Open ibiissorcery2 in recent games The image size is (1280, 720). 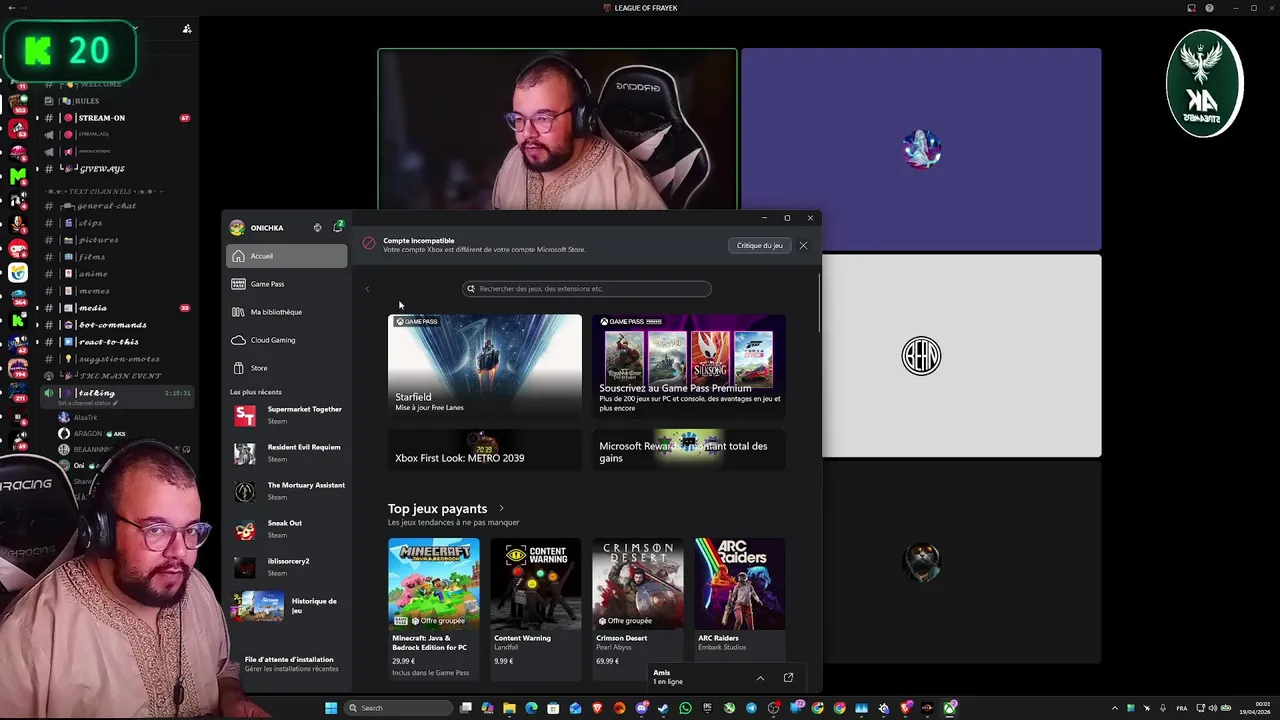[288, 567]
